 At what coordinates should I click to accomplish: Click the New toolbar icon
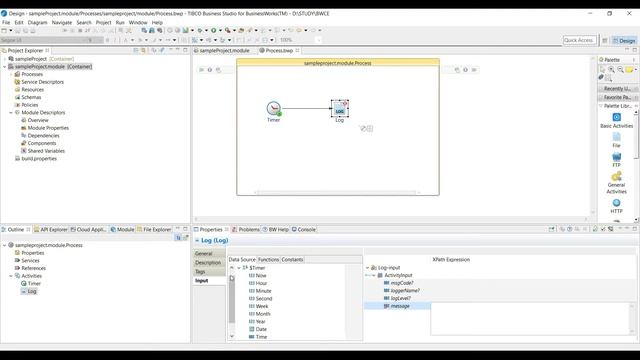coord(4,30)
